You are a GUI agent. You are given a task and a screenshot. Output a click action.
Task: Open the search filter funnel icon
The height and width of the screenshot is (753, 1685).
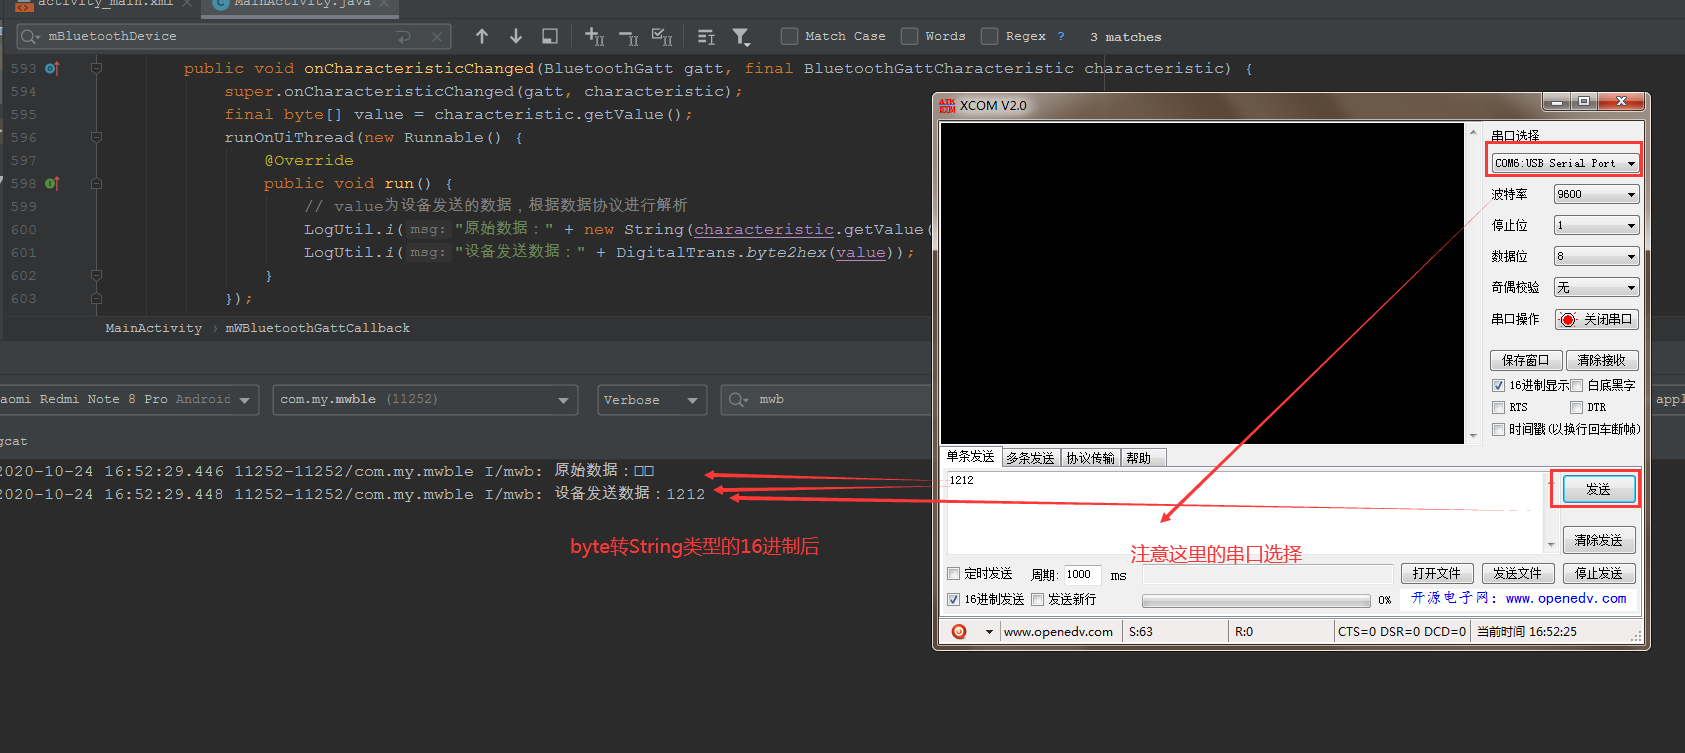pyautogui.click(x=741, y=37)
